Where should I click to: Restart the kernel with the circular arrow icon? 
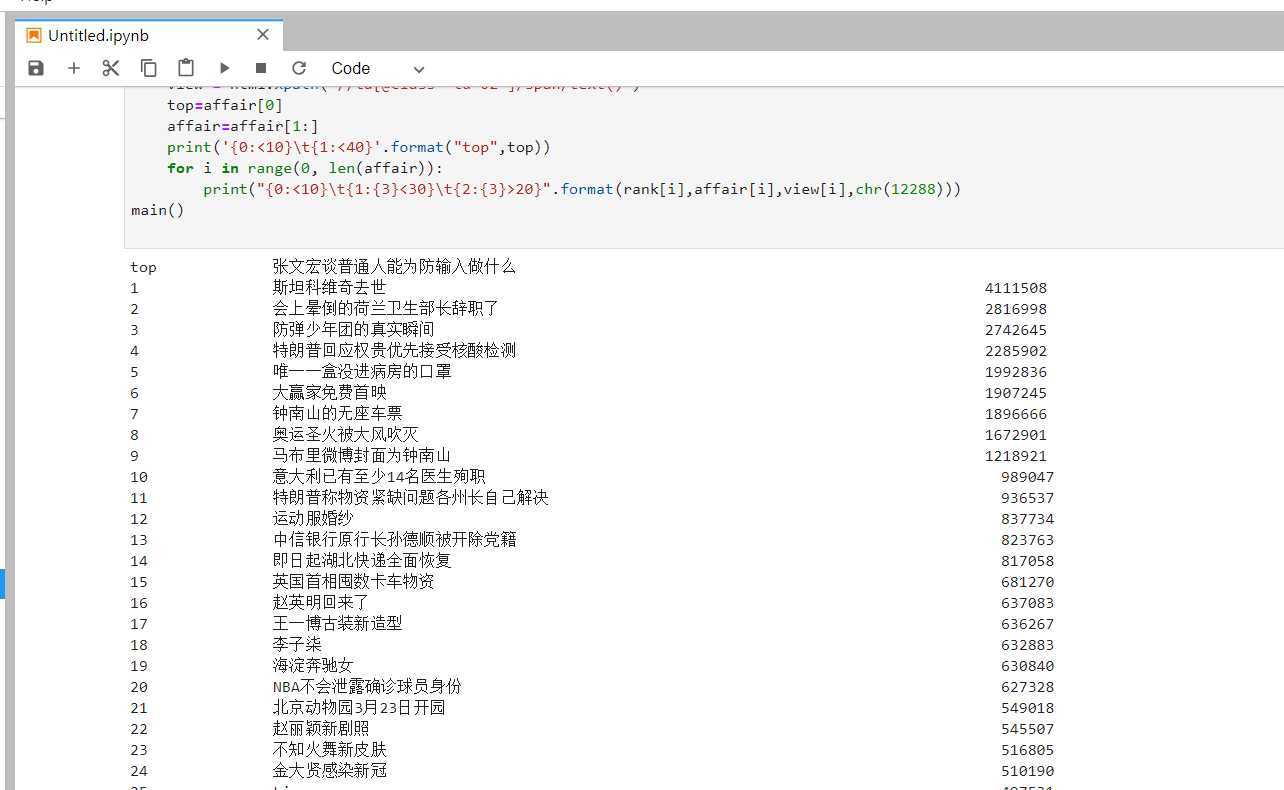click(x=298, y=68)
